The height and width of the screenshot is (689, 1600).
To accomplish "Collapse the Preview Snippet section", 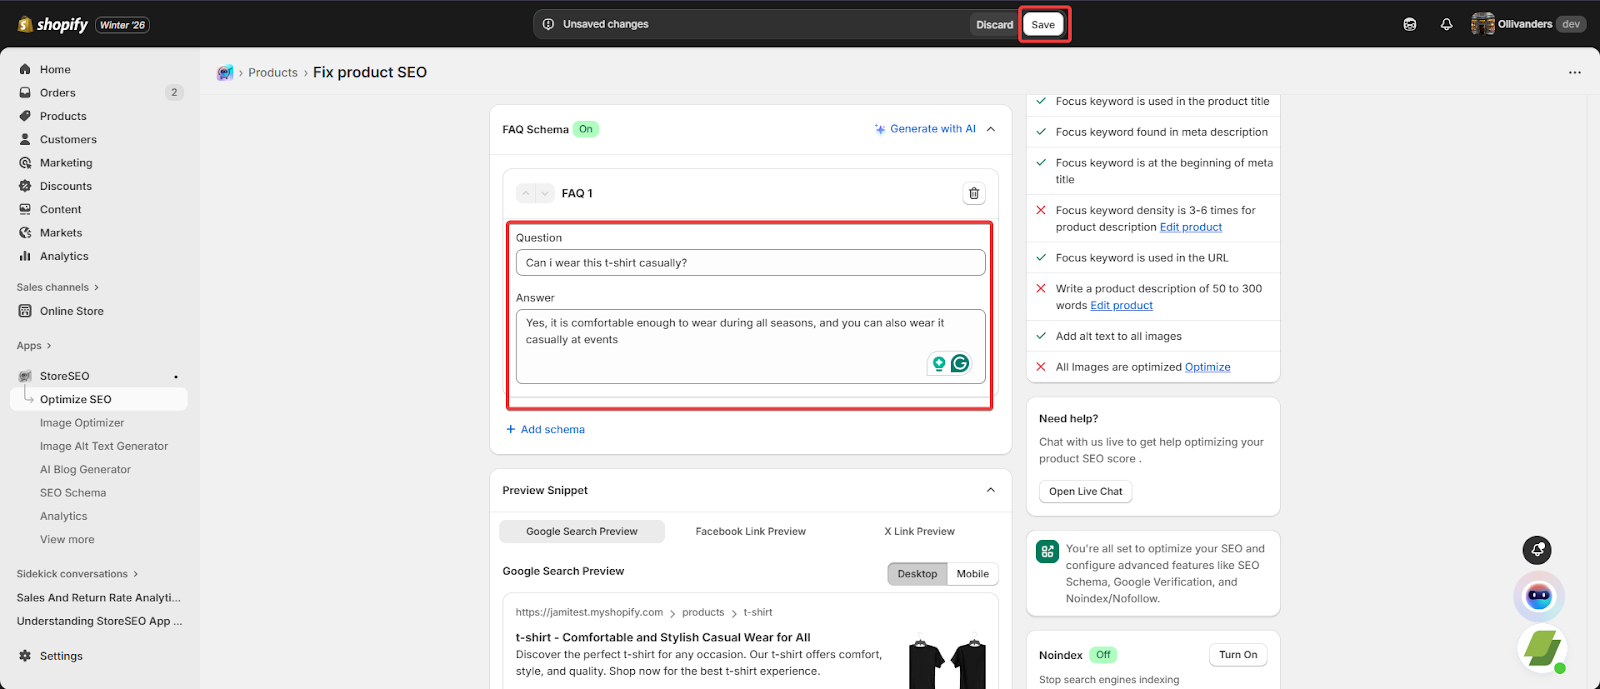I will (991, 490).
